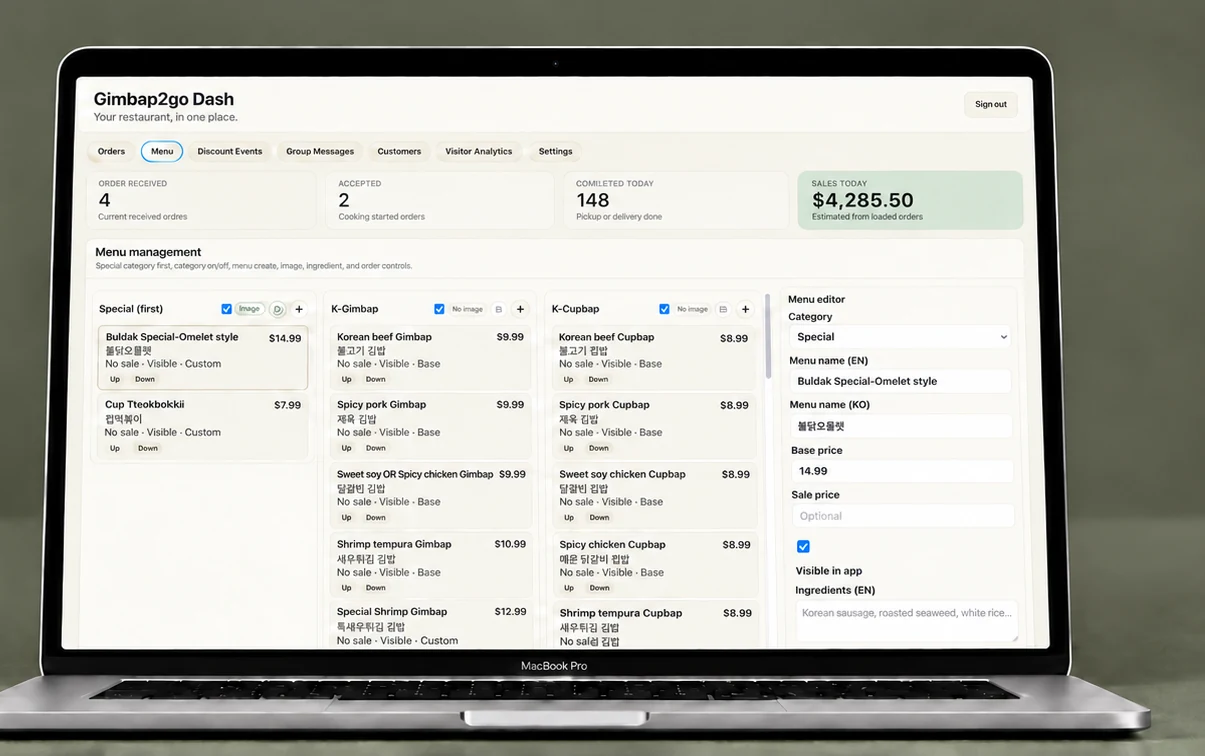
Task: Click the menu list vertical scrollbar
Action: [x=768, y=335]
